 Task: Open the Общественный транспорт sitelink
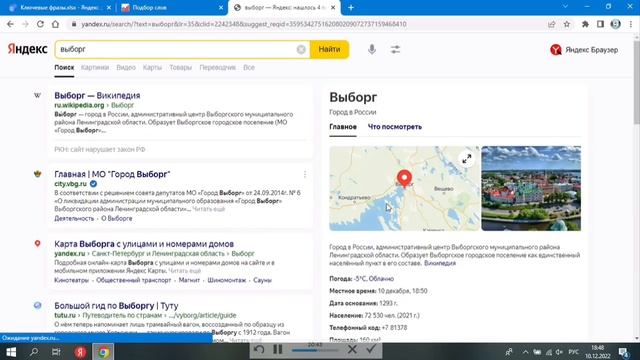(x=133, y=280)
